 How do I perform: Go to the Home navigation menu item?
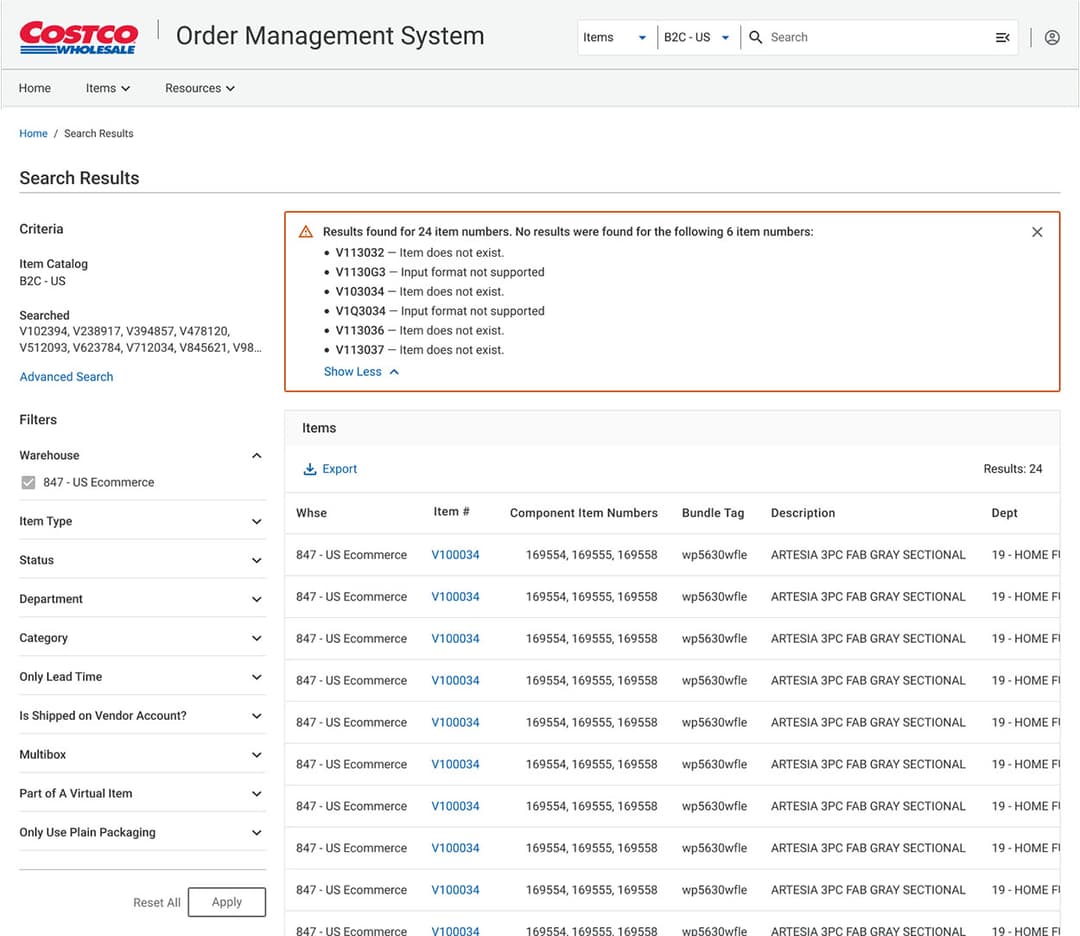point(35,88)
